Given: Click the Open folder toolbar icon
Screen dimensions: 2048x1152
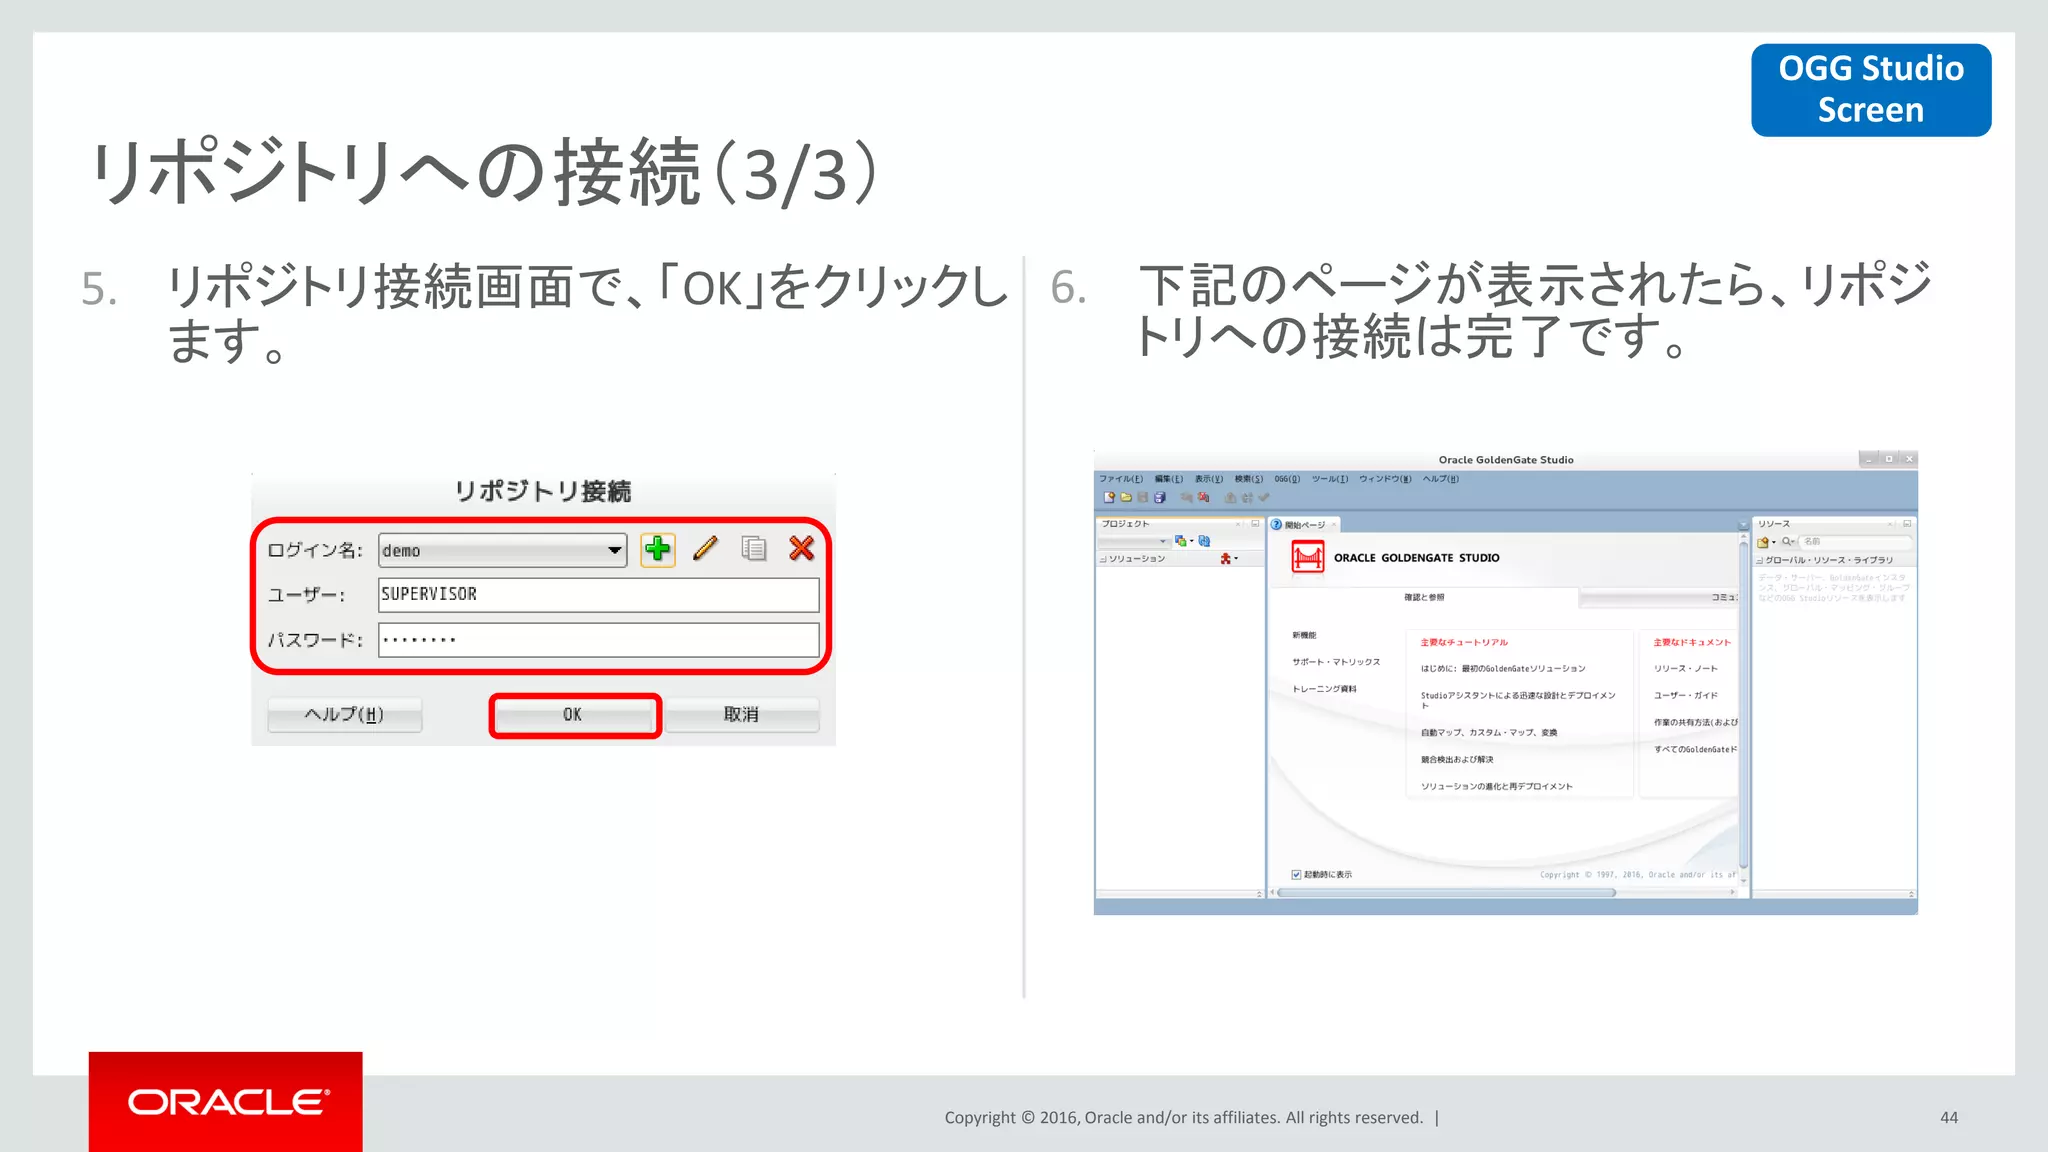Looking at the screenshot, I should click(x=1125, y=497).
